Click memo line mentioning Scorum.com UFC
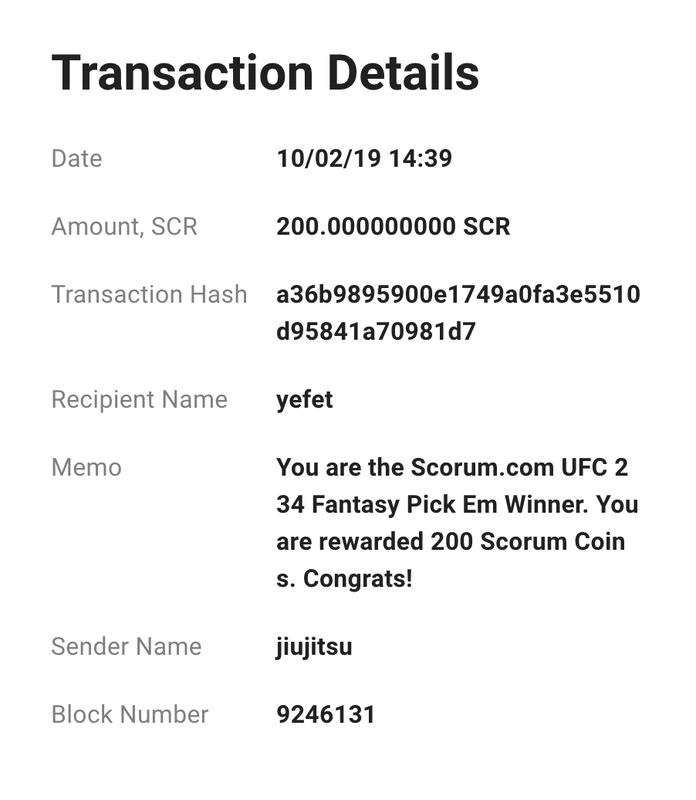Image resolution: width=696 pixels, height=800 pixels. pyautogui.click(x=452, y=467)
